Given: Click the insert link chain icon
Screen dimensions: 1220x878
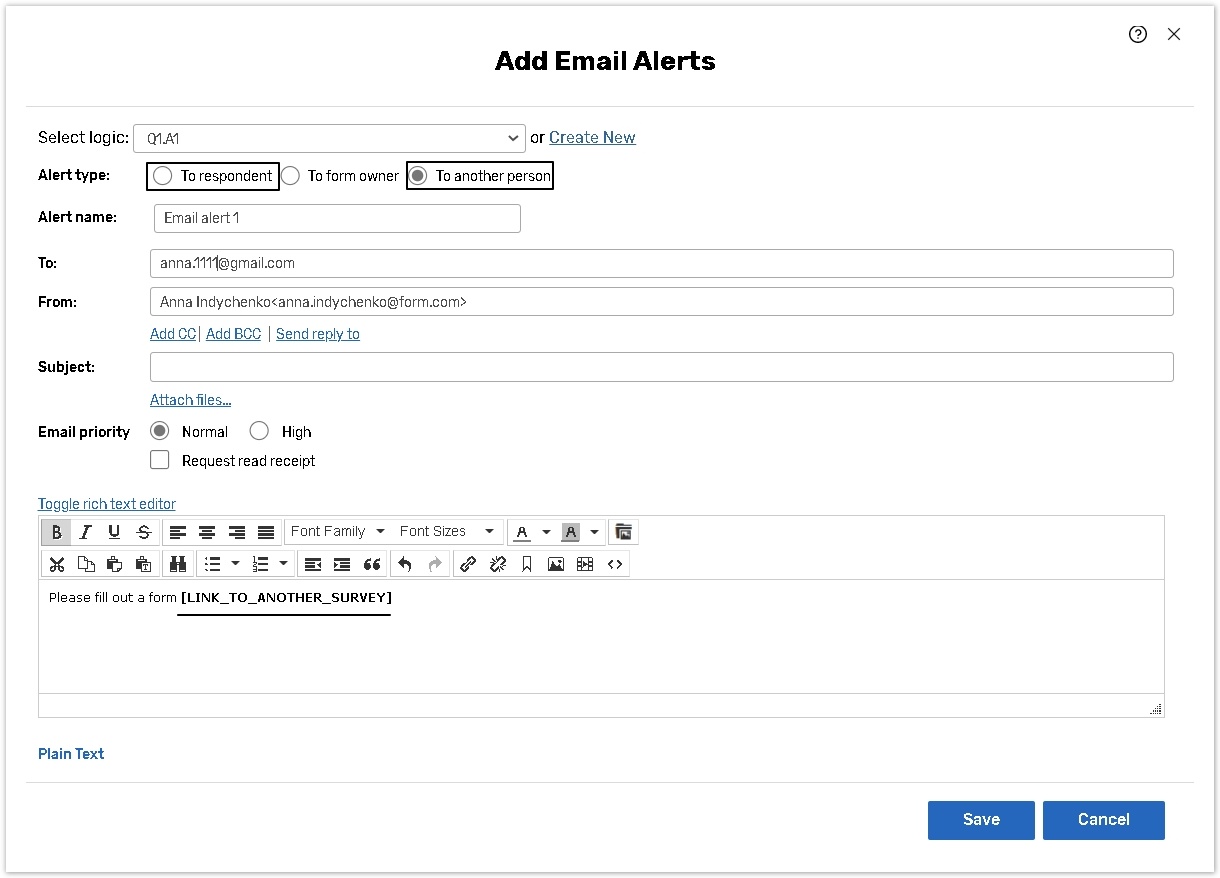Looking at the screenshot, I should pos(467,564).
